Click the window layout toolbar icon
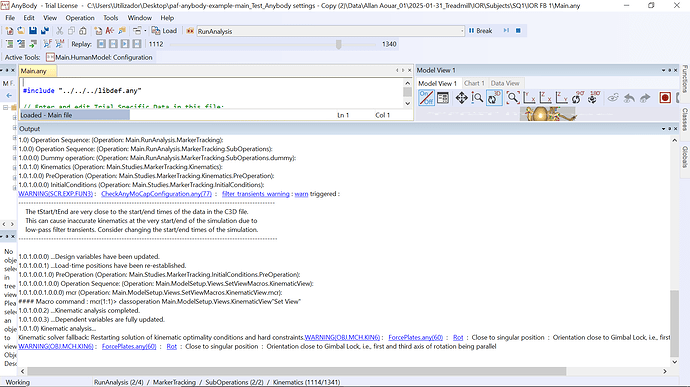Screen dimensions: 690x387 (x=137, y=31)
